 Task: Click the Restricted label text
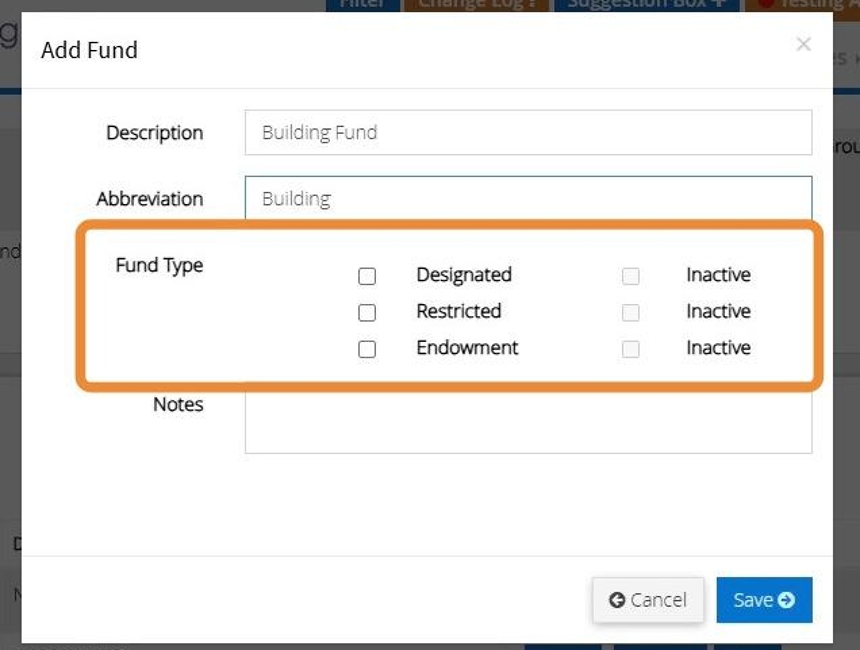tap(459, 311)
